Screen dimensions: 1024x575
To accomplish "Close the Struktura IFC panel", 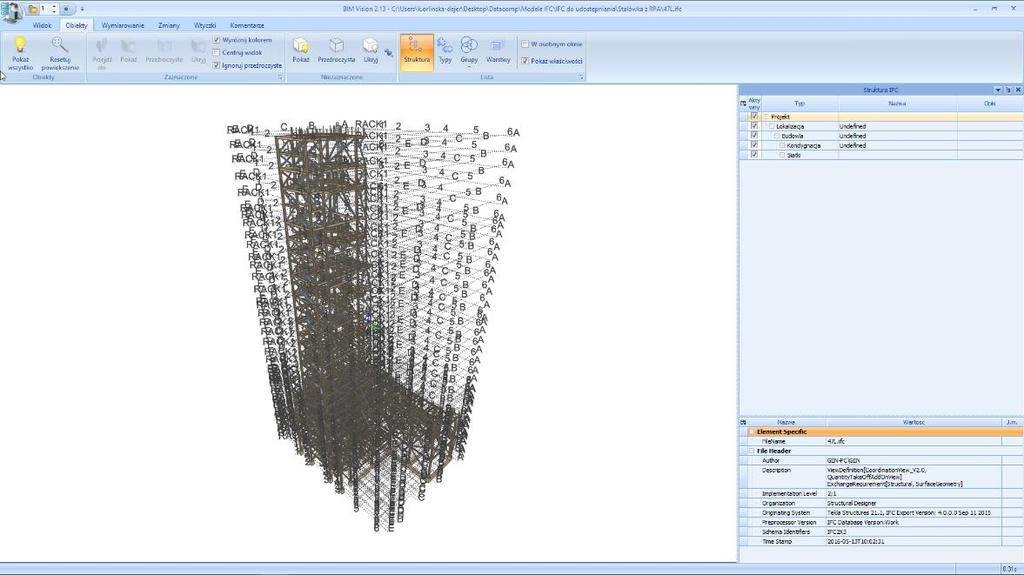I will [x=1017, y=90].
